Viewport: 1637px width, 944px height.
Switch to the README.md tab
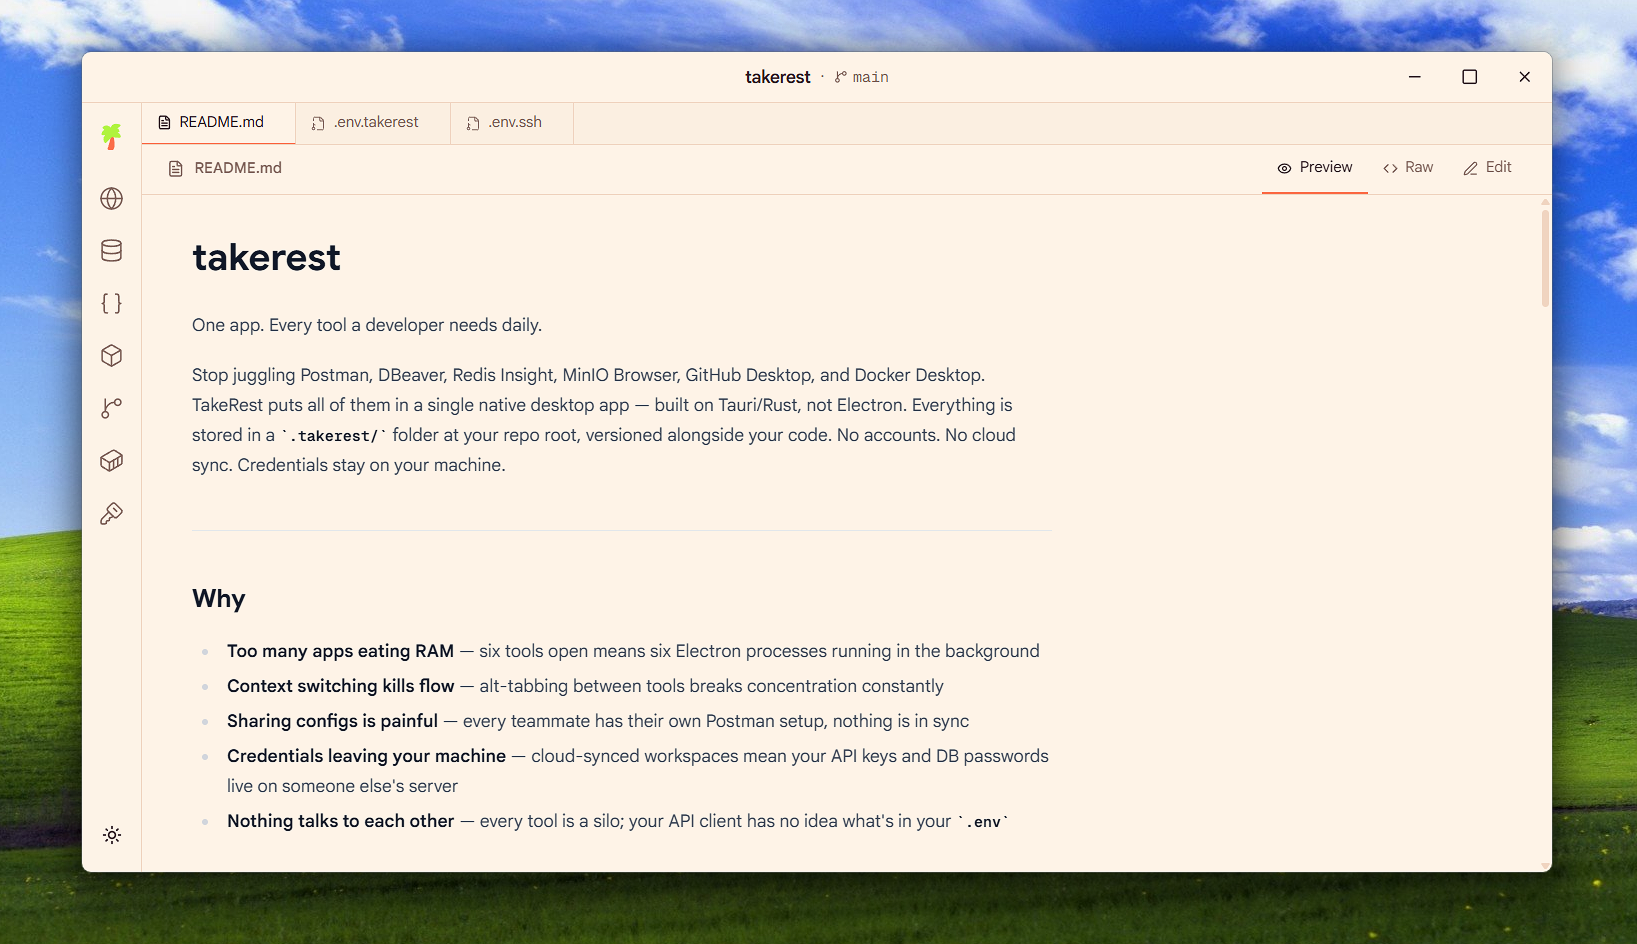(x=219, y=123)
